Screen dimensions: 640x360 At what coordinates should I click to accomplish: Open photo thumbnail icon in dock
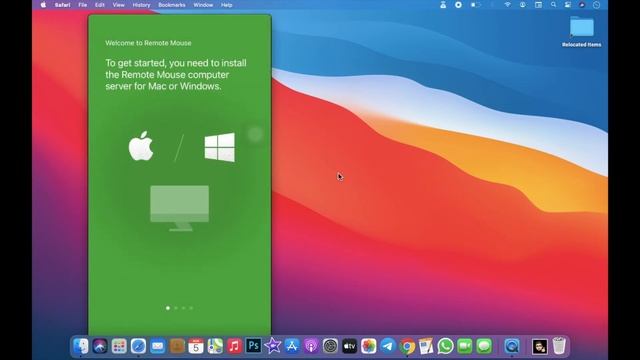[x=540, y=346]
